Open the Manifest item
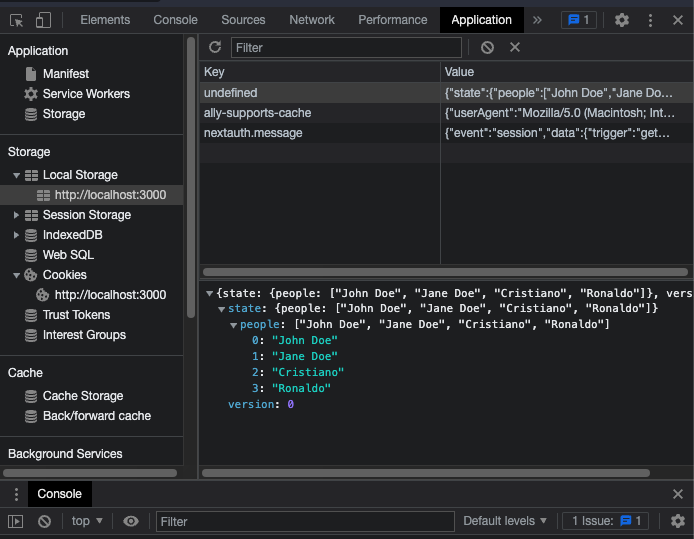 [x=66, y=74]
